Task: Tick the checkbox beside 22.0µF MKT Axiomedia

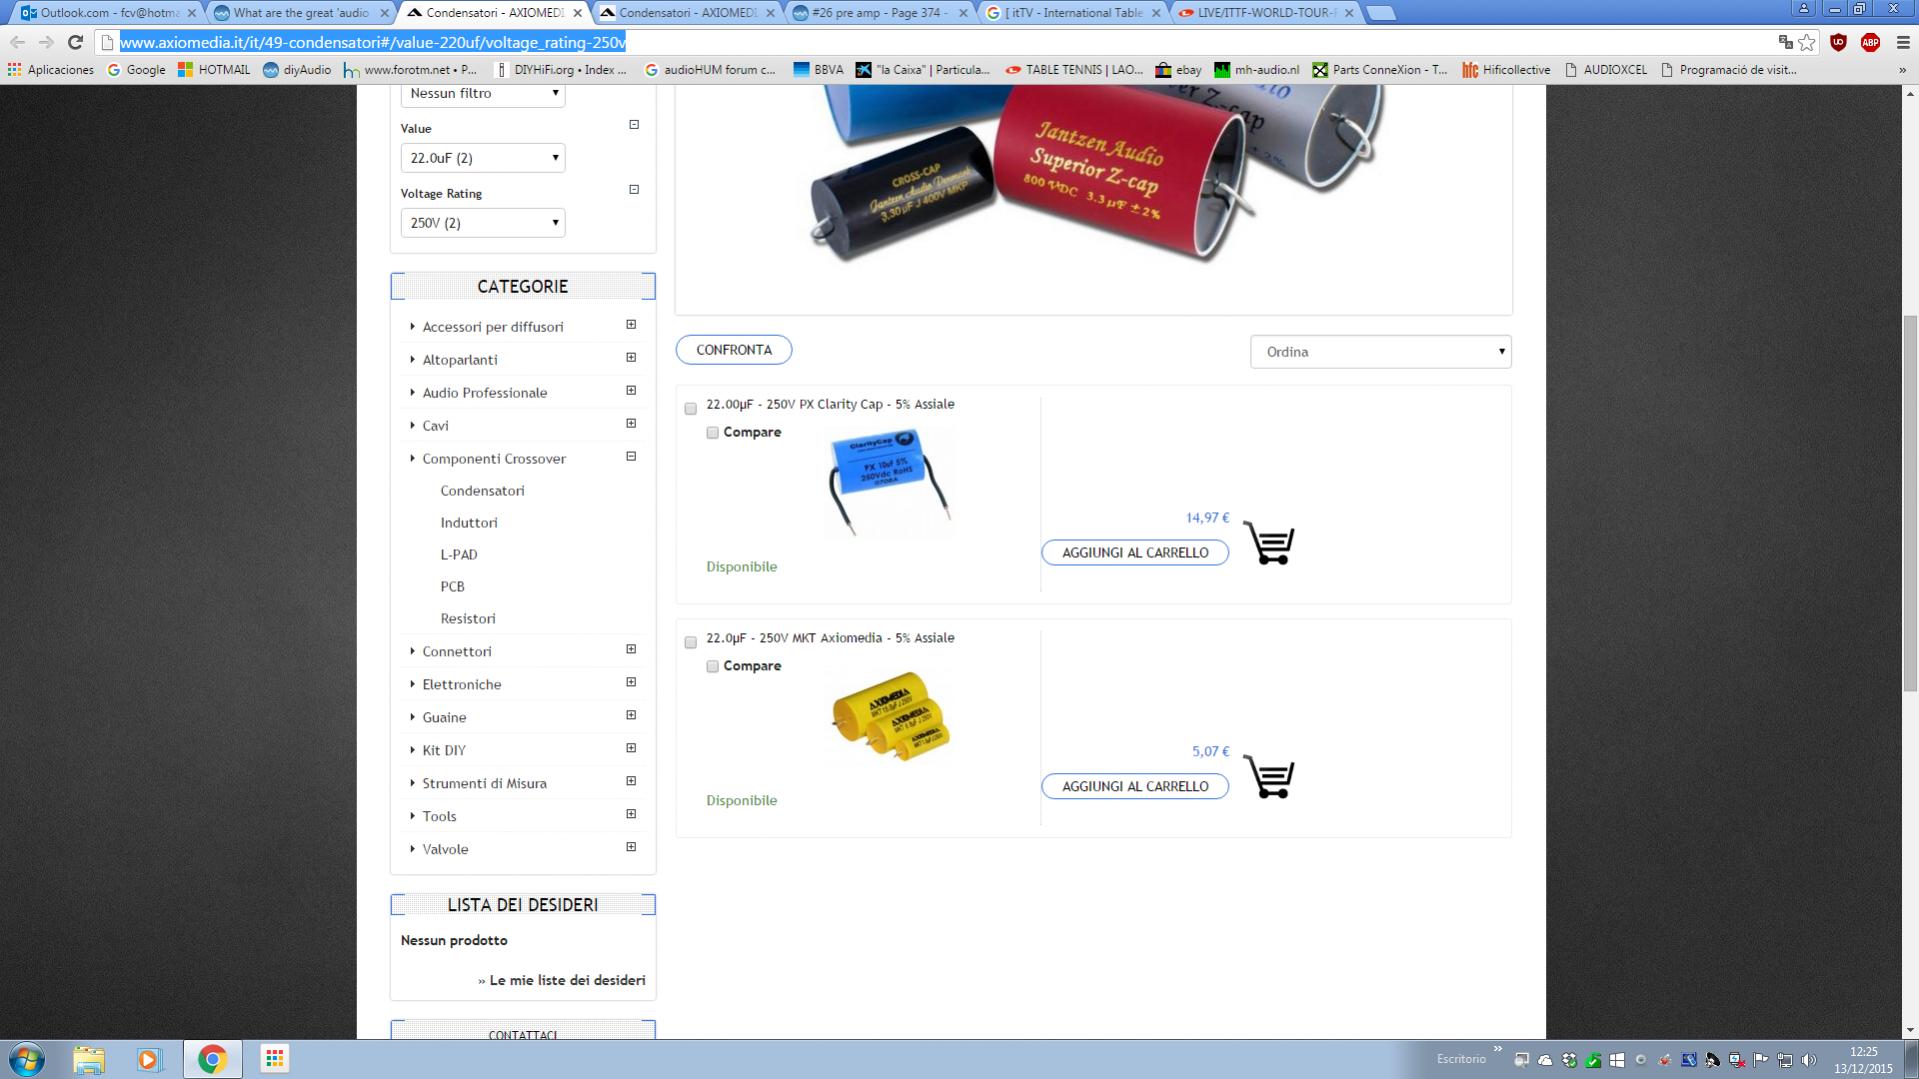Action: pos(690,642)
